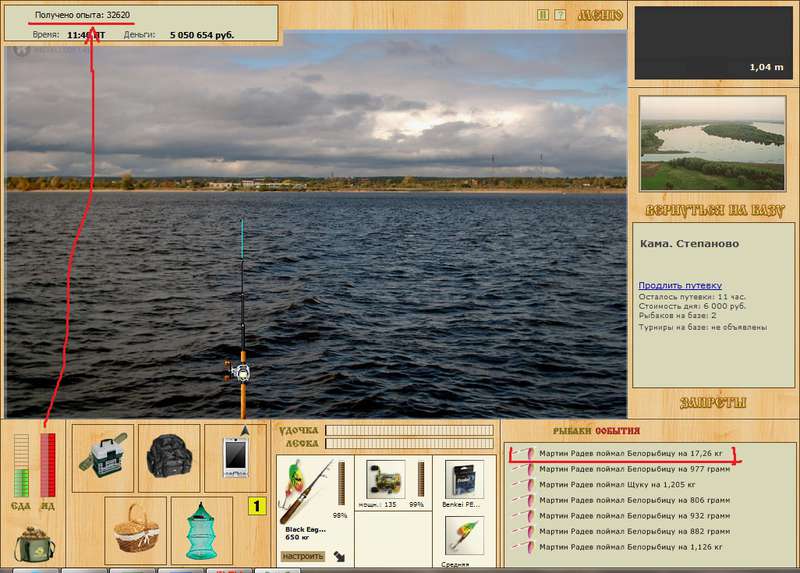
Task: Open the tackle box icon
Action: pyautogui.click(x=103, y=458)
